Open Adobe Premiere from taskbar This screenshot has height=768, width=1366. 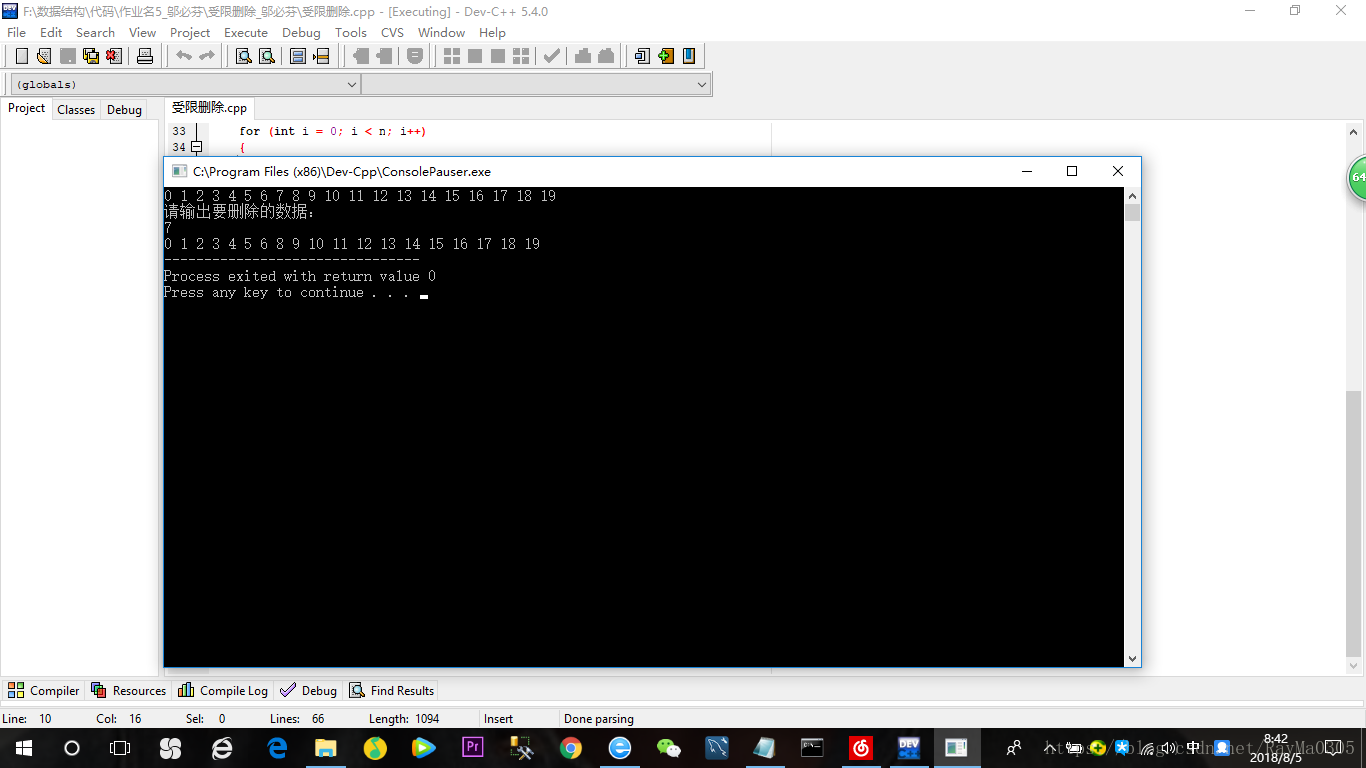pyautogui.click(x=473, y=747)
